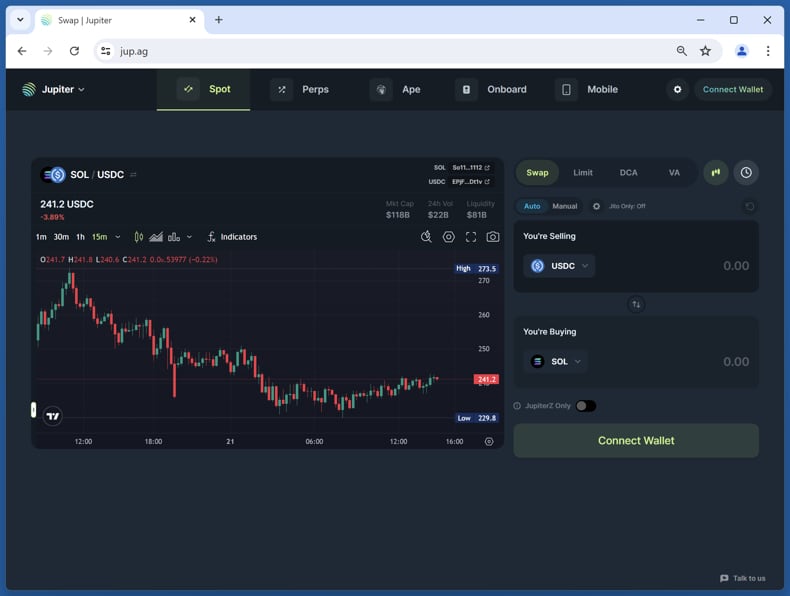Switch to VA mode
Screen dimensions: 790x596
[674, 172]
